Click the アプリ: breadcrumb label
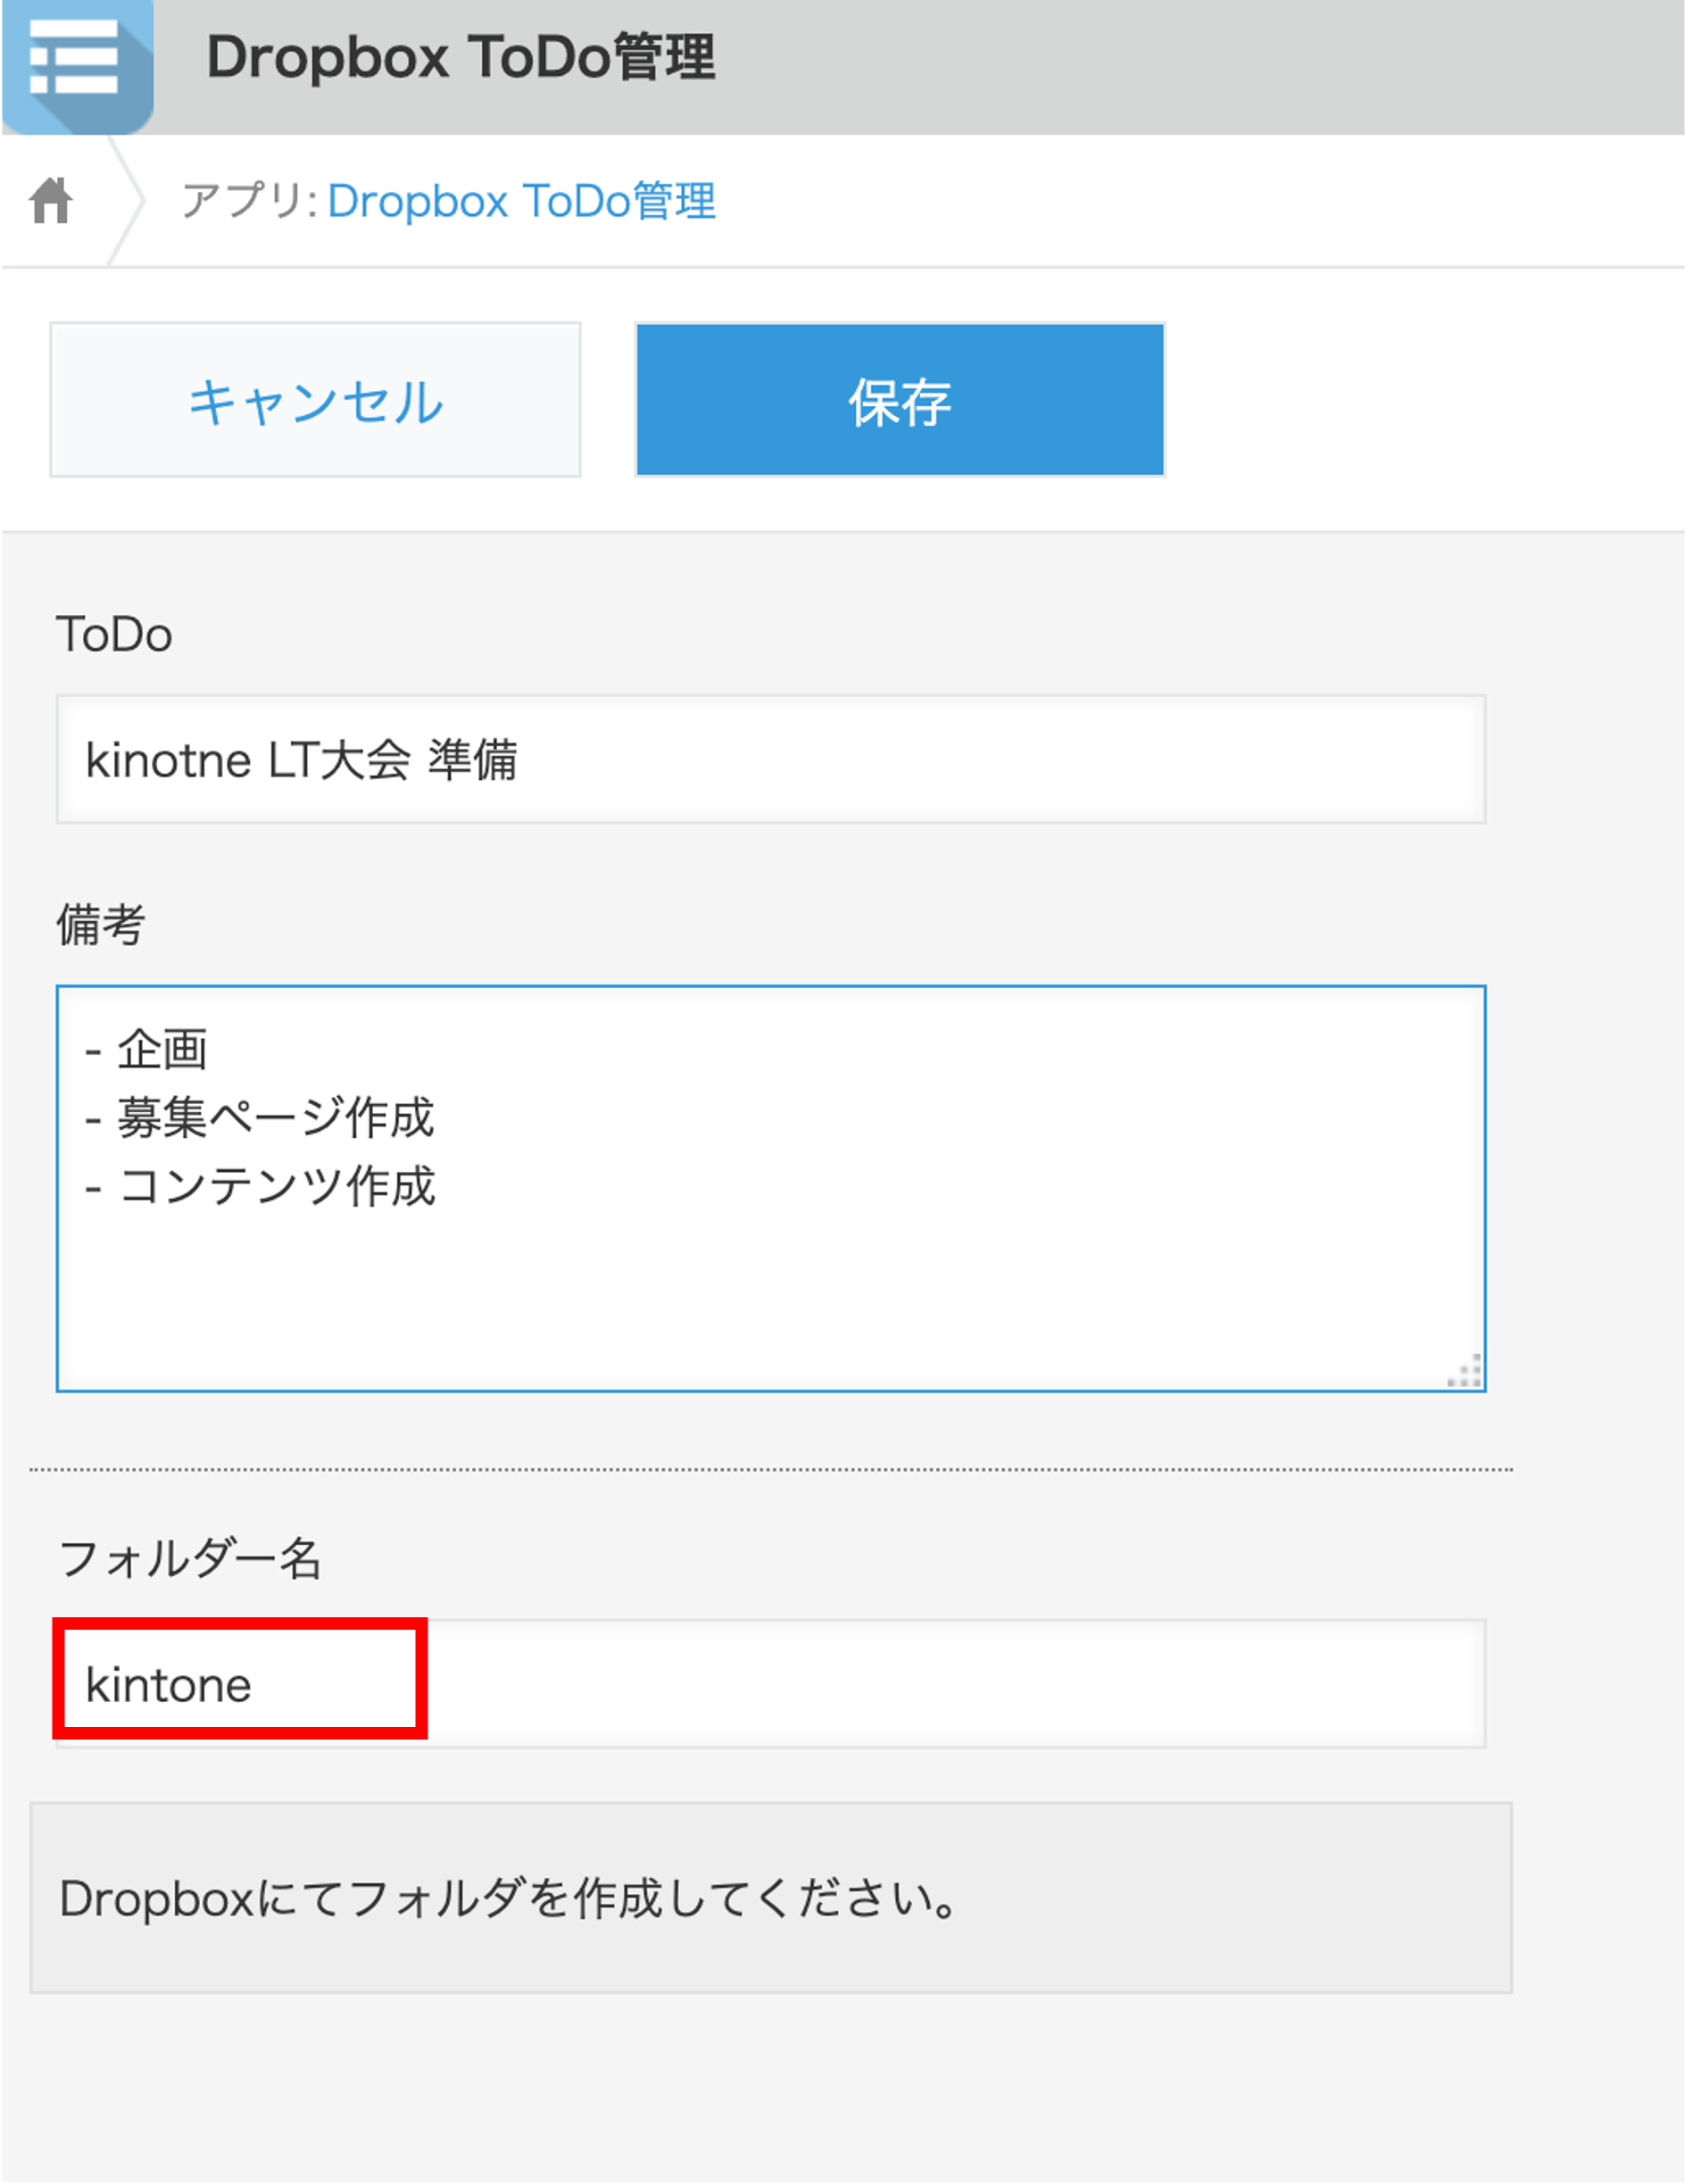 pyautogui.click(x=249, y=201)
